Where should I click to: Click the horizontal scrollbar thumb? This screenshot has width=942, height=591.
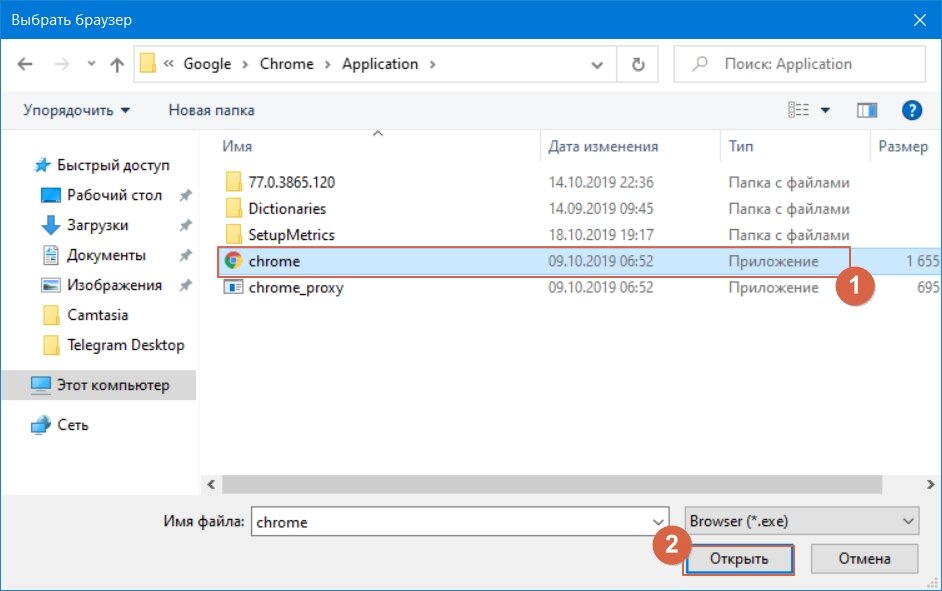[x=552, y=484]
